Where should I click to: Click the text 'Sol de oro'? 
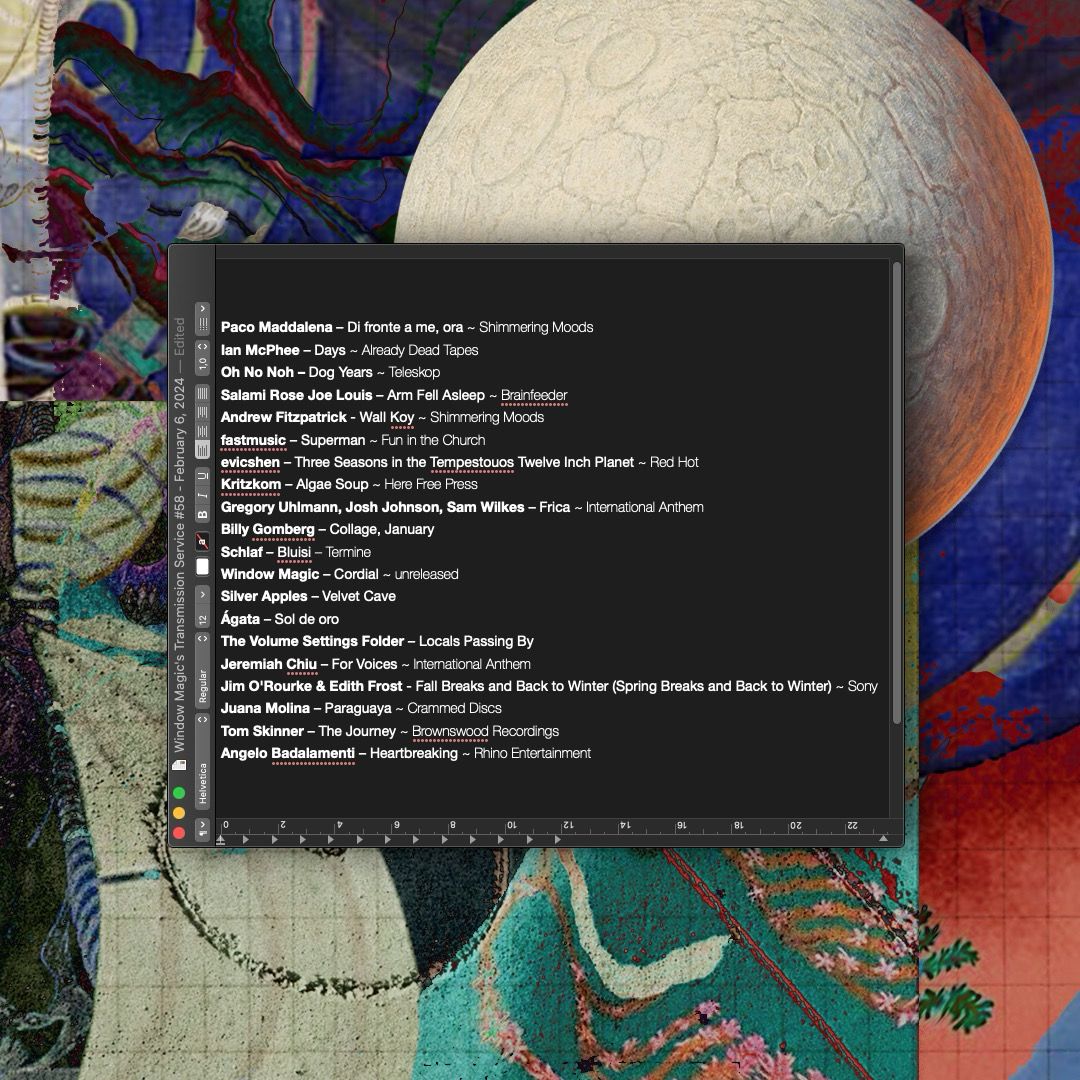pos(307,619)
